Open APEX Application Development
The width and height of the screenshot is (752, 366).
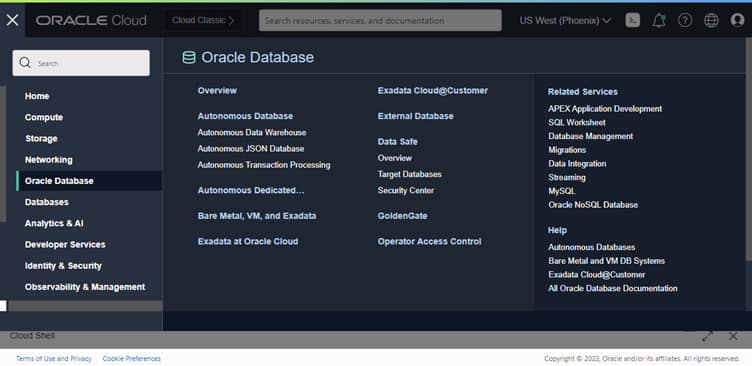tap(605, 109)
